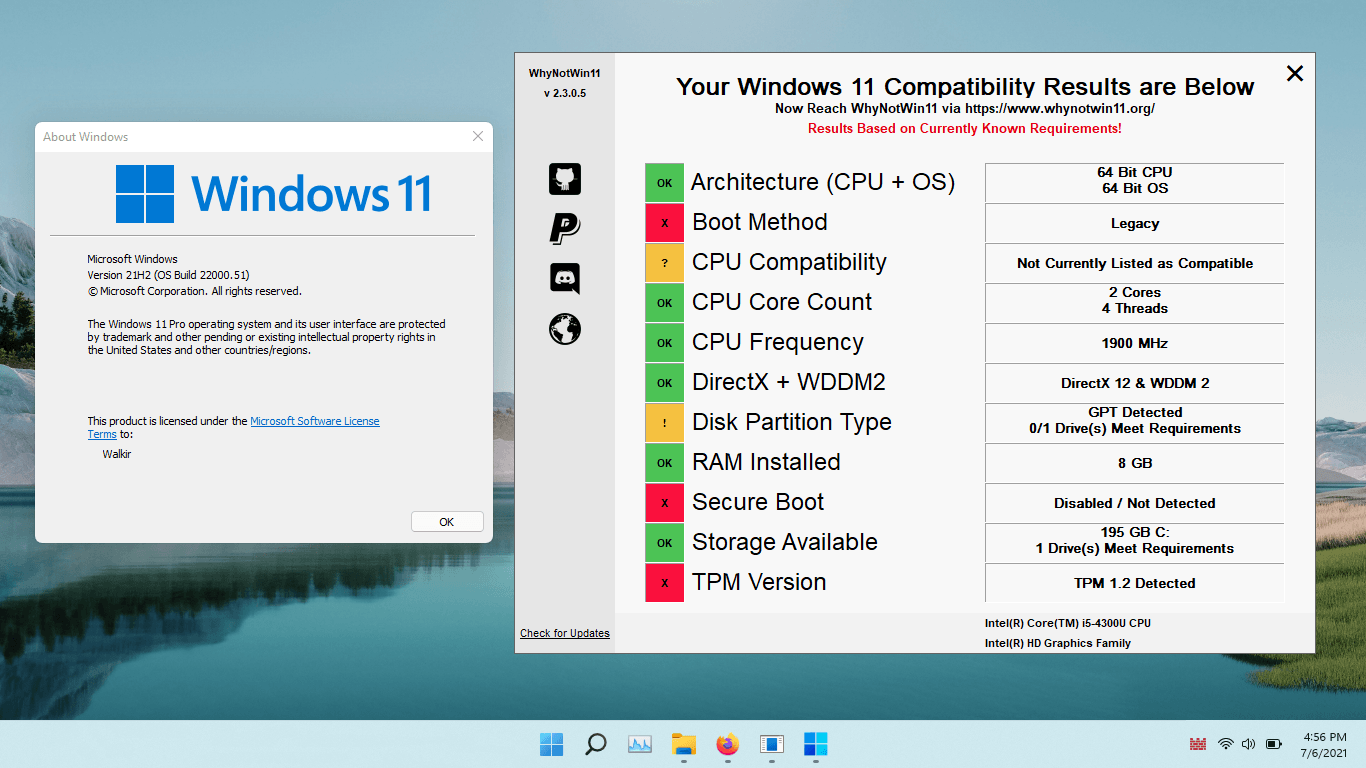The image size is (1366, 768).
Task: Click 'Intel(R) Core(TM) i5-4300U CPU' text
Action: [x=1068, y=623]
